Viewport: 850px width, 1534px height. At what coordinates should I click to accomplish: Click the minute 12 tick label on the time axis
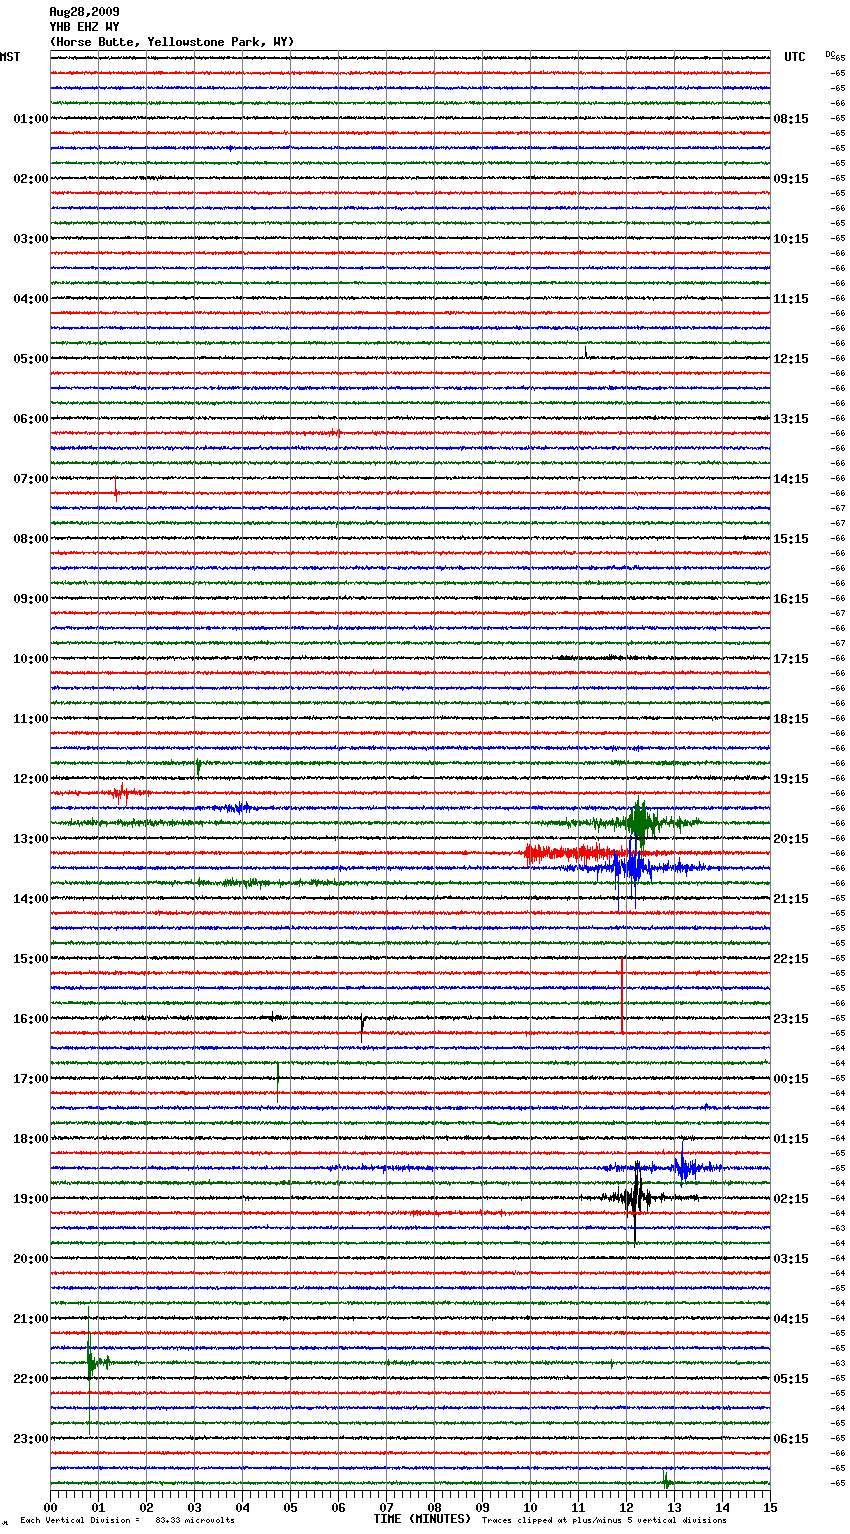click(626, 1507)
